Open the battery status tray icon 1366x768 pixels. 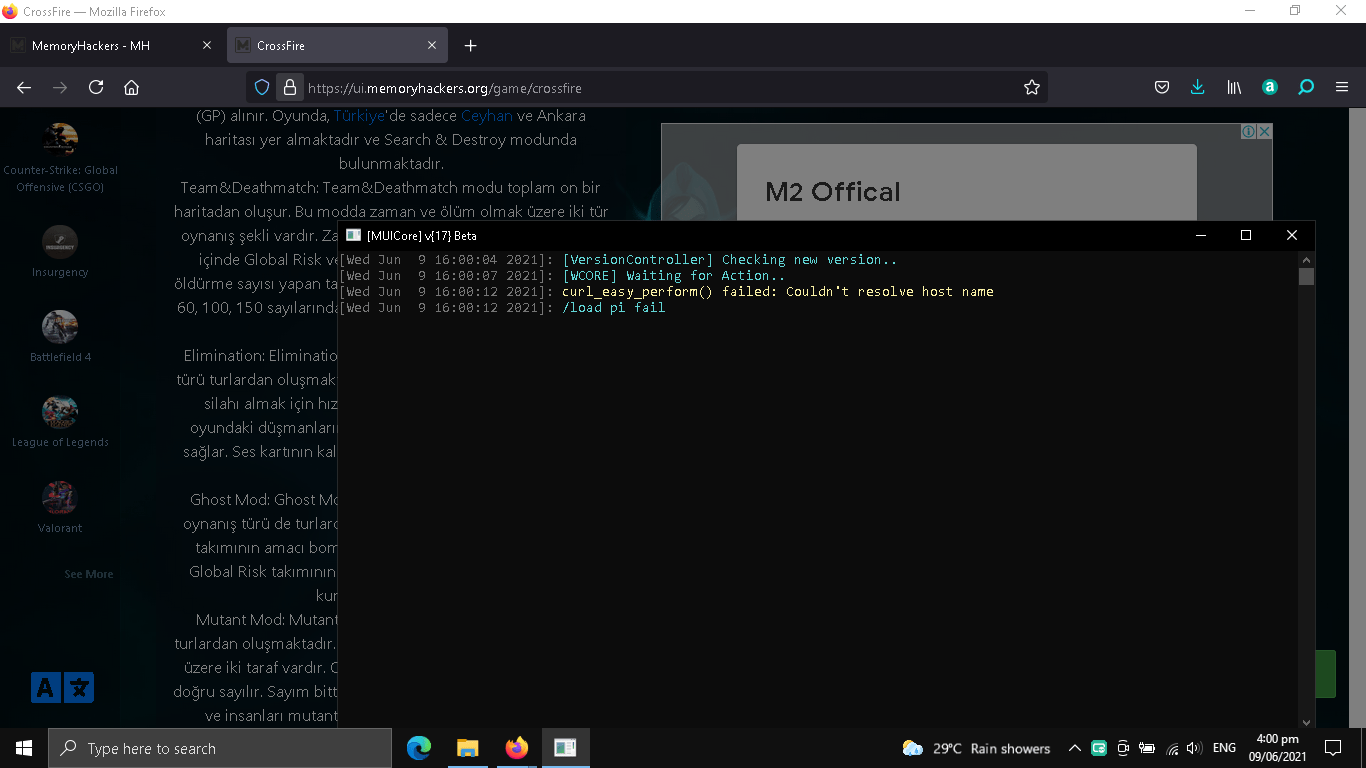1147,748
